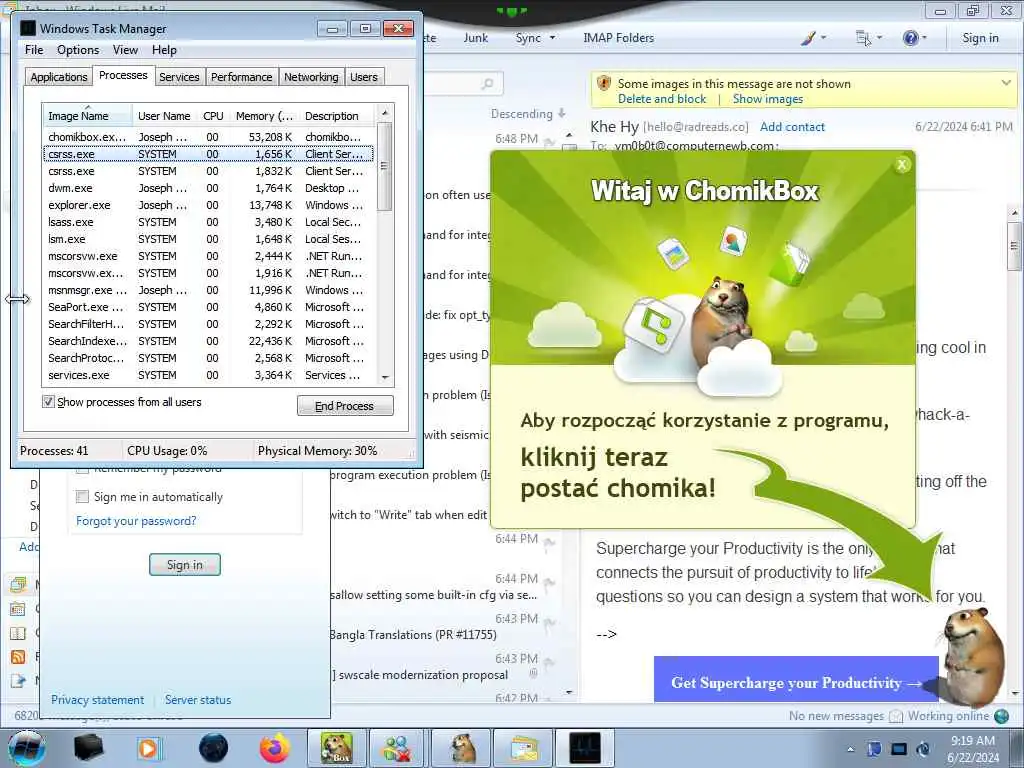
Task: Click the tray icon nearest the clock
Action: [923, 749]
